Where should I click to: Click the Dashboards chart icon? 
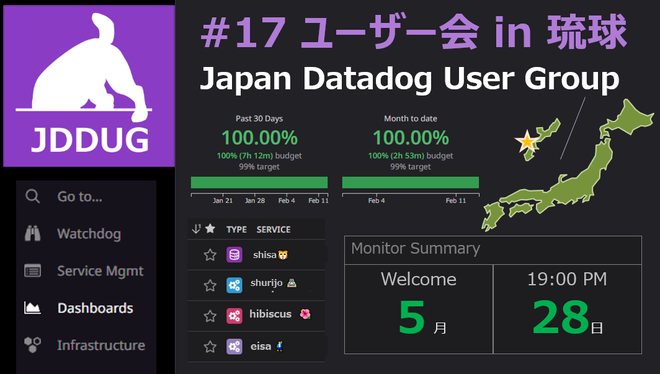(32, 308)
